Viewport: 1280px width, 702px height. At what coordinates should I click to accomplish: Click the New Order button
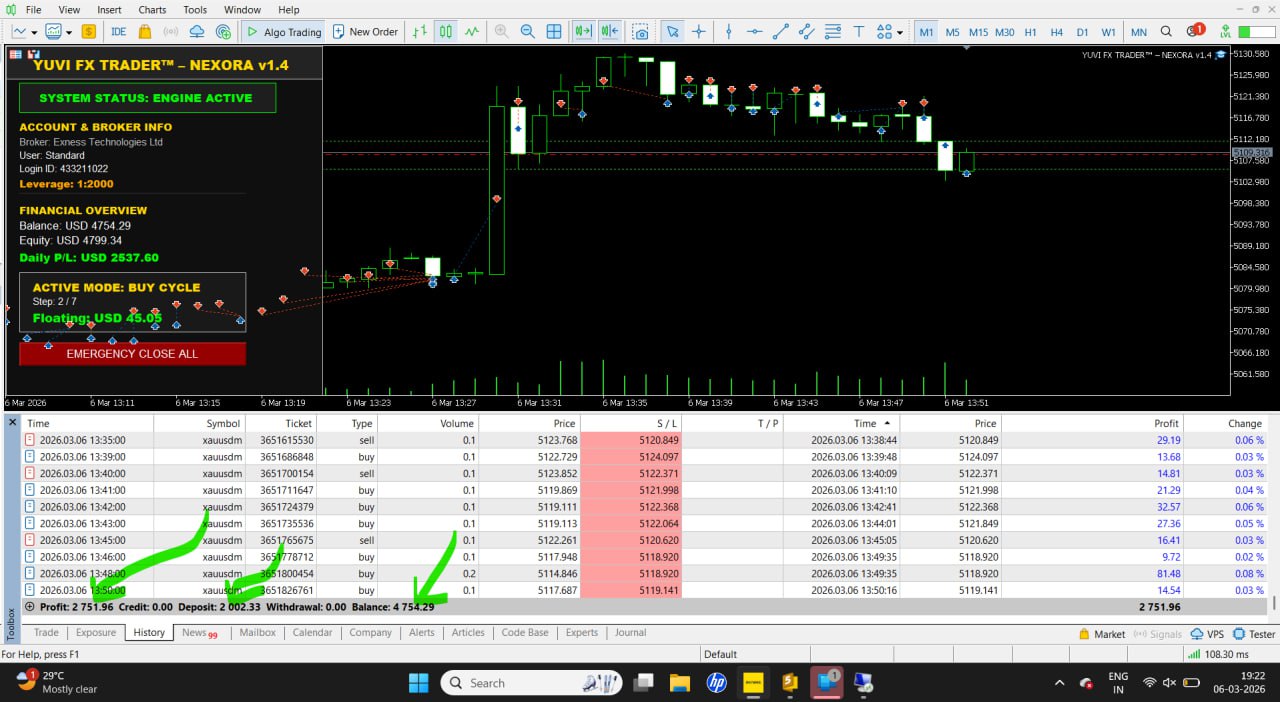[x=365, y=32]
